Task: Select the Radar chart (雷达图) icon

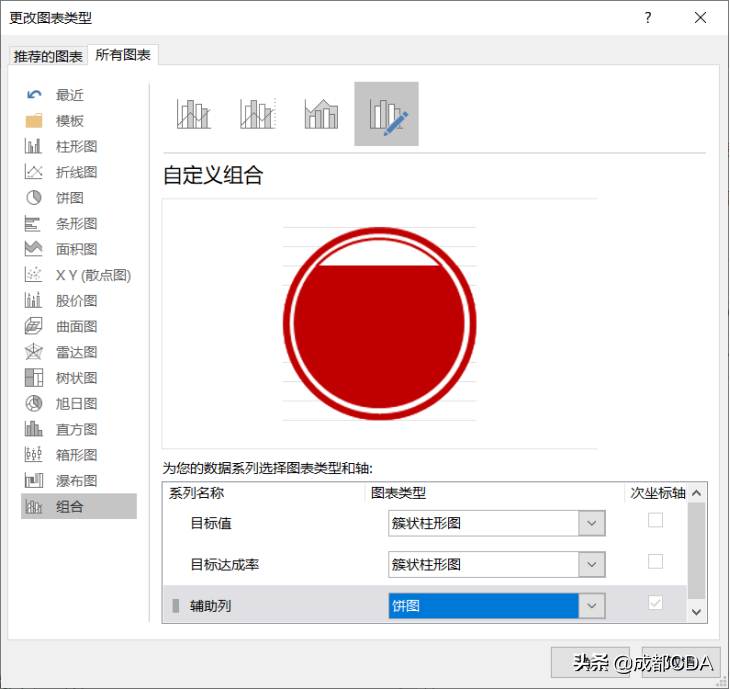Action: (x=34, y=352)
